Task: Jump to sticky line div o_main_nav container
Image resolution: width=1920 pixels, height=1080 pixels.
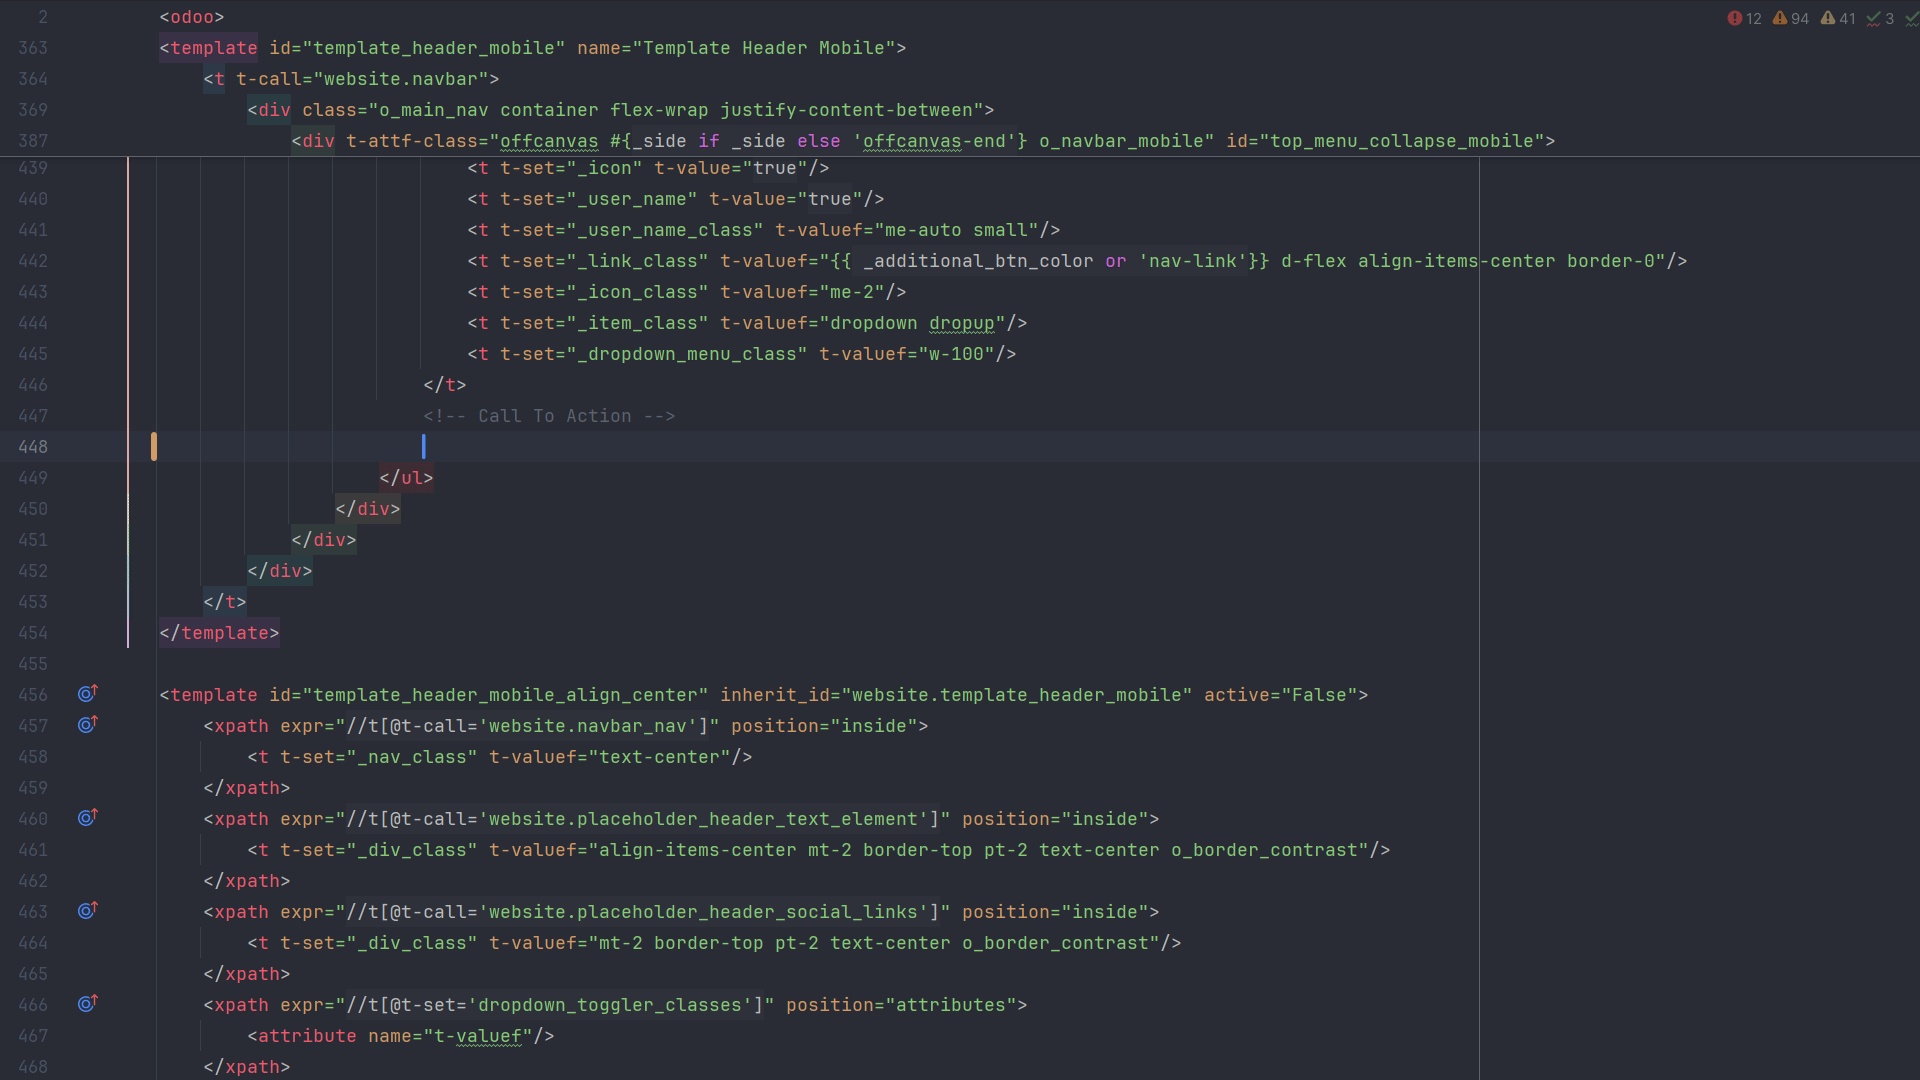Action: coord(620,110)
